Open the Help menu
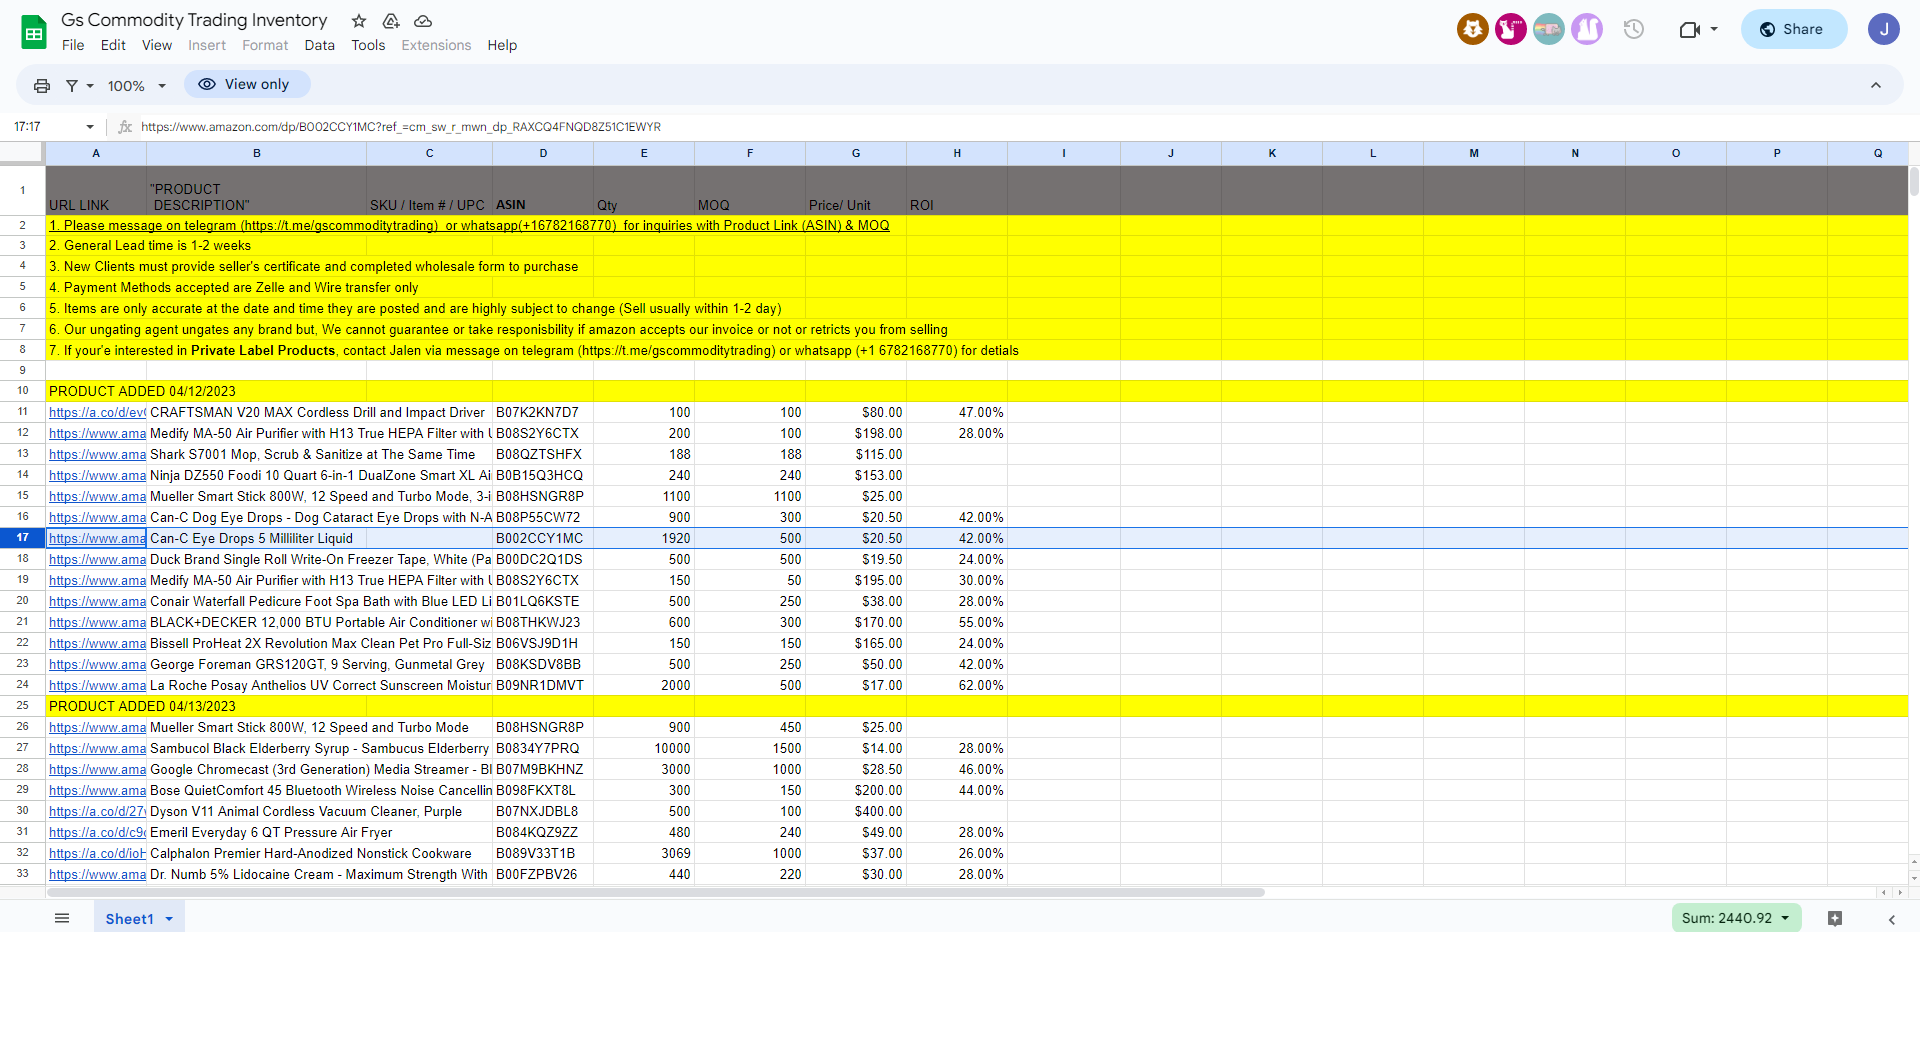The height and width of the screenshot is (1042, 1922). (x=502, y=45)
